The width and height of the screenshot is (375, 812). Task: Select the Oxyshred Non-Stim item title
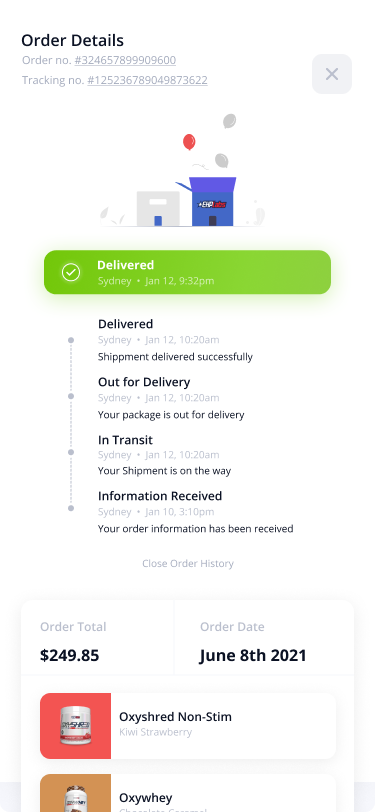click(176, 717)
